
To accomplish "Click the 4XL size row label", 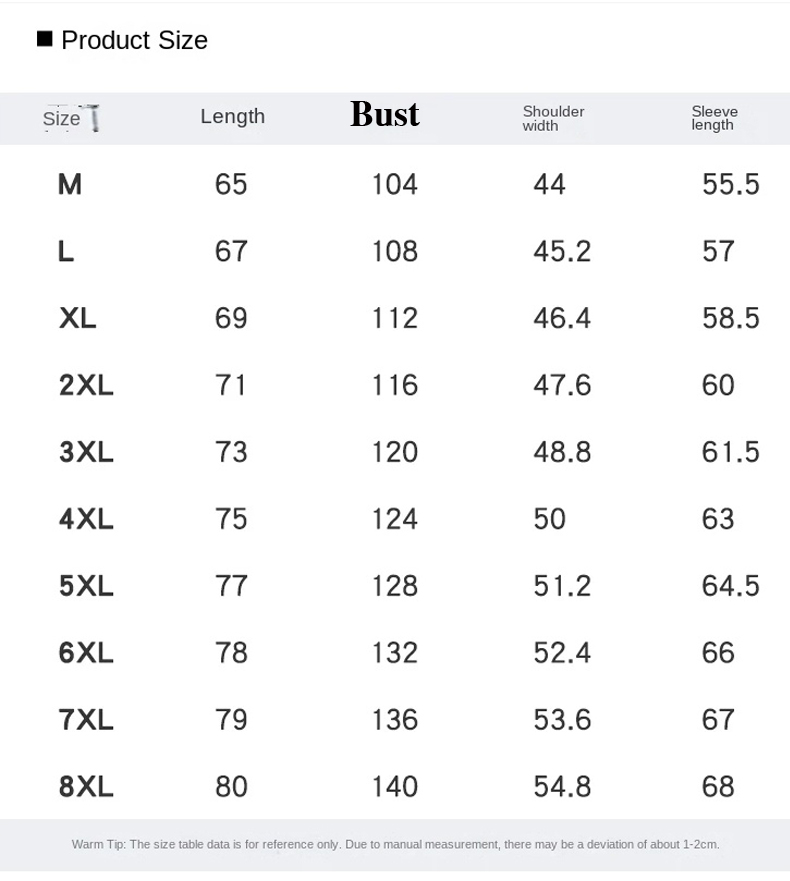I will point(86,519).
